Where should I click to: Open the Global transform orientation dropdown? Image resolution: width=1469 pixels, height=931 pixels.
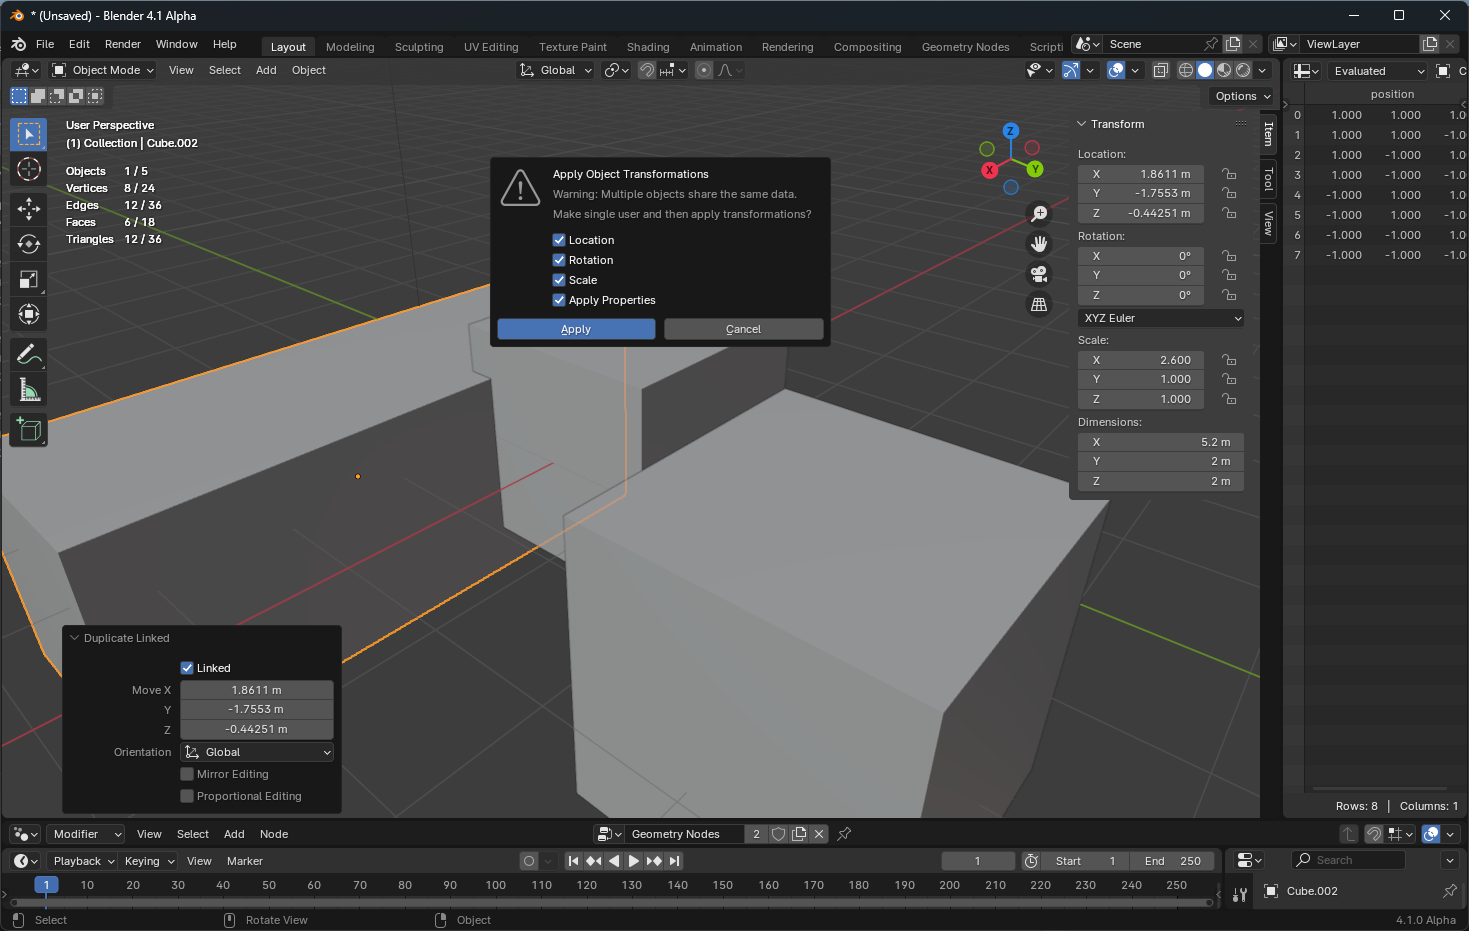pyautogui.click(x=556, y=70)
